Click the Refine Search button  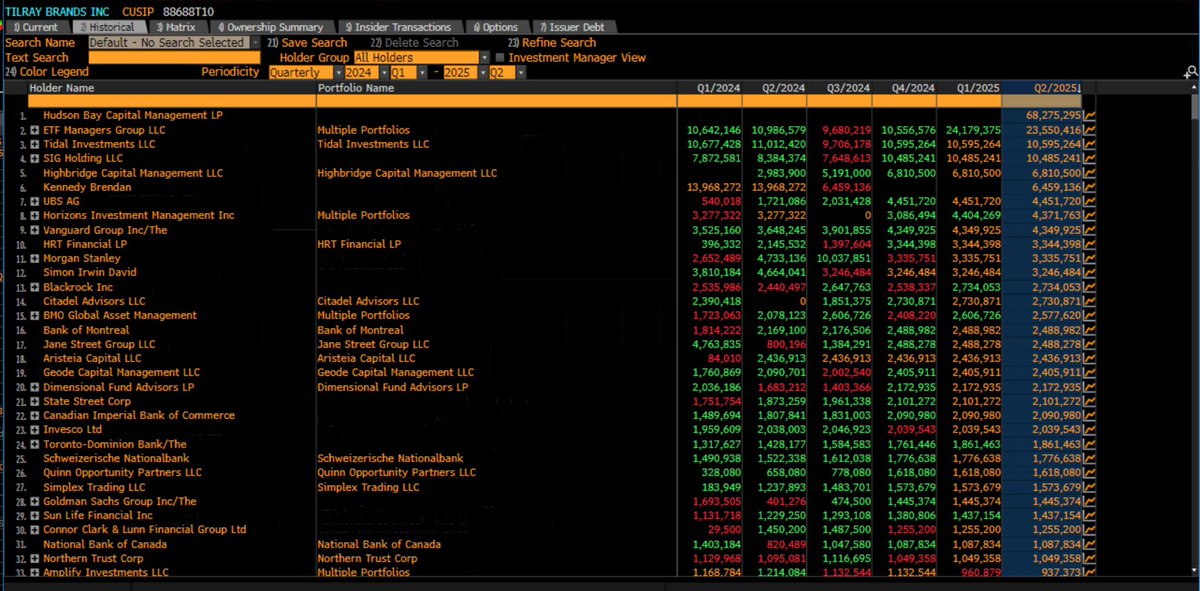coord(552,43)
